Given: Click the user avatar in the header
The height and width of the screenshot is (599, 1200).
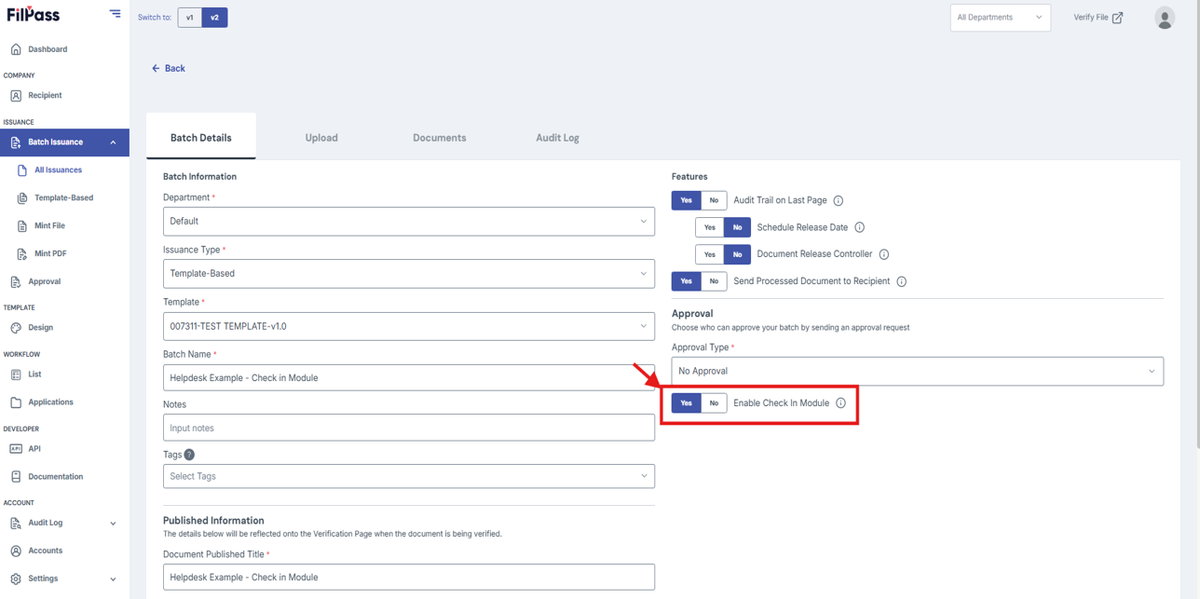Looking at the screenshot, I should [x=1165, y=17].
